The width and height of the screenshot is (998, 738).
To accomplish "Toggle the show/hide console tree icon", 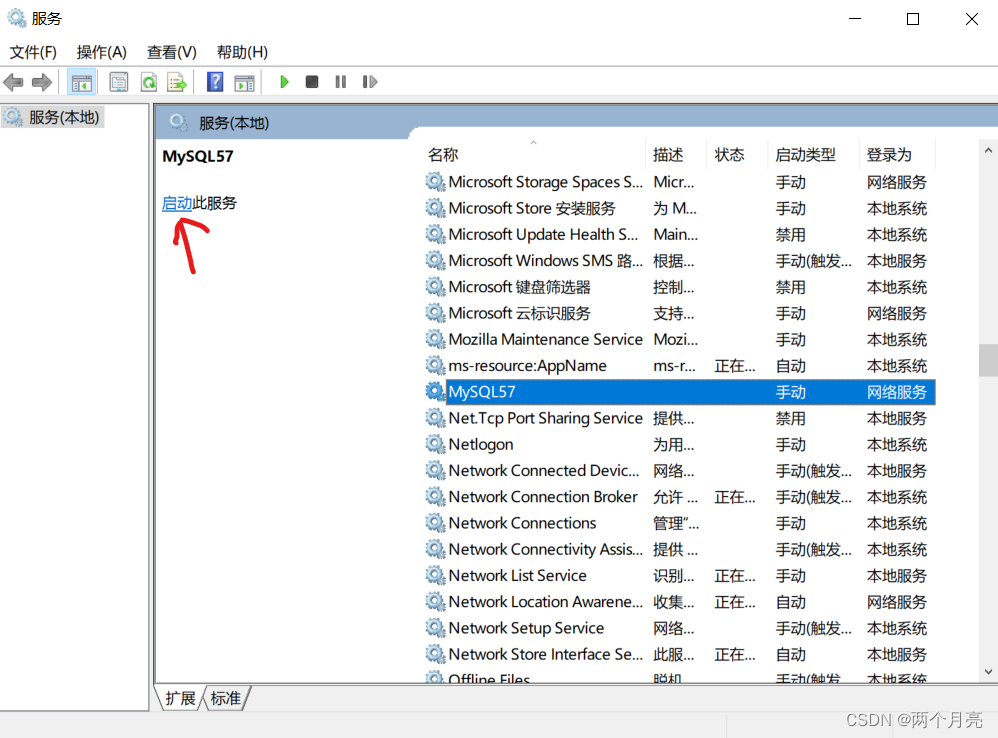I will point(81,82).
